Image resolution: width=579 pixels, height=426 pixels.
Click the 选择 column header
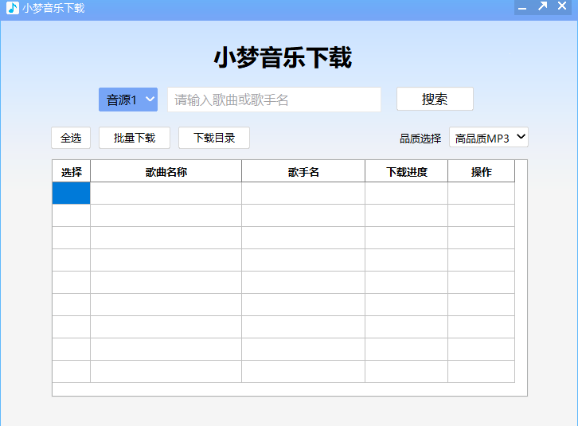[x=71, y=172]
